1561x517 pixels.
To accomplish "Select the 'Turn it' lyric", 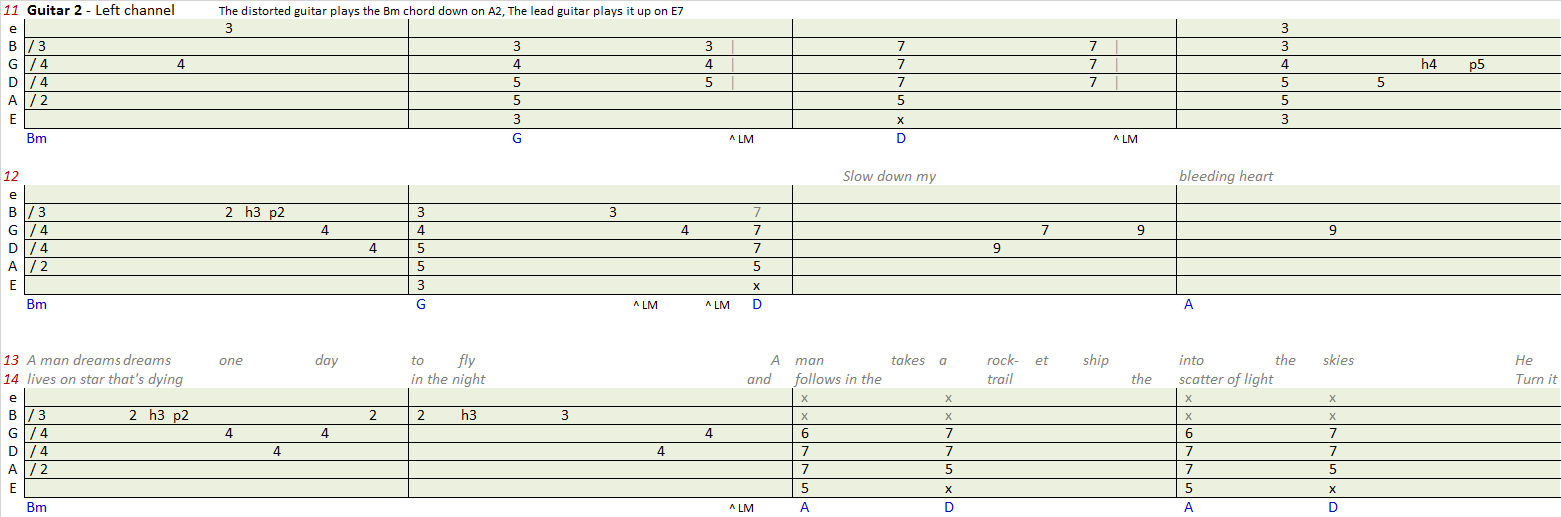I will (x=1537, y=379).
